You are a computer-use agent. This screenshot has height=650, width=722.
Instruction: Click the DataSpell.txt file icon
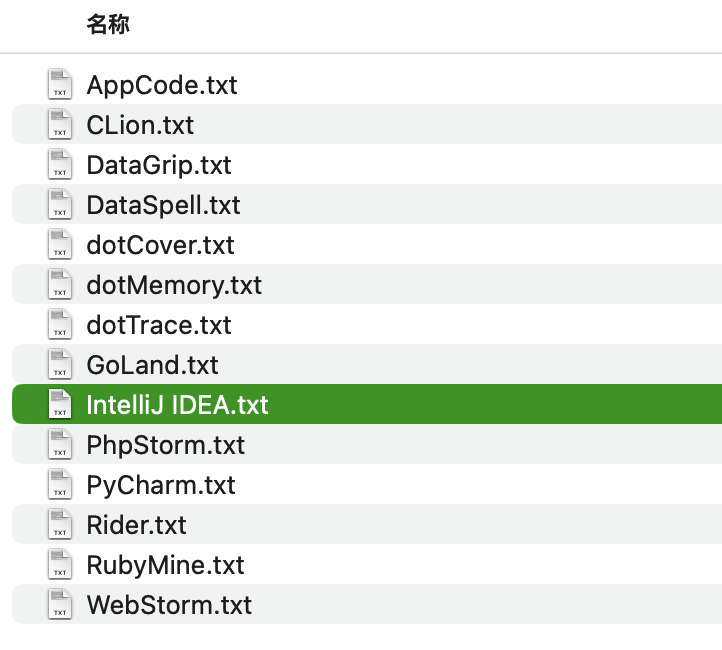[60, 204]
